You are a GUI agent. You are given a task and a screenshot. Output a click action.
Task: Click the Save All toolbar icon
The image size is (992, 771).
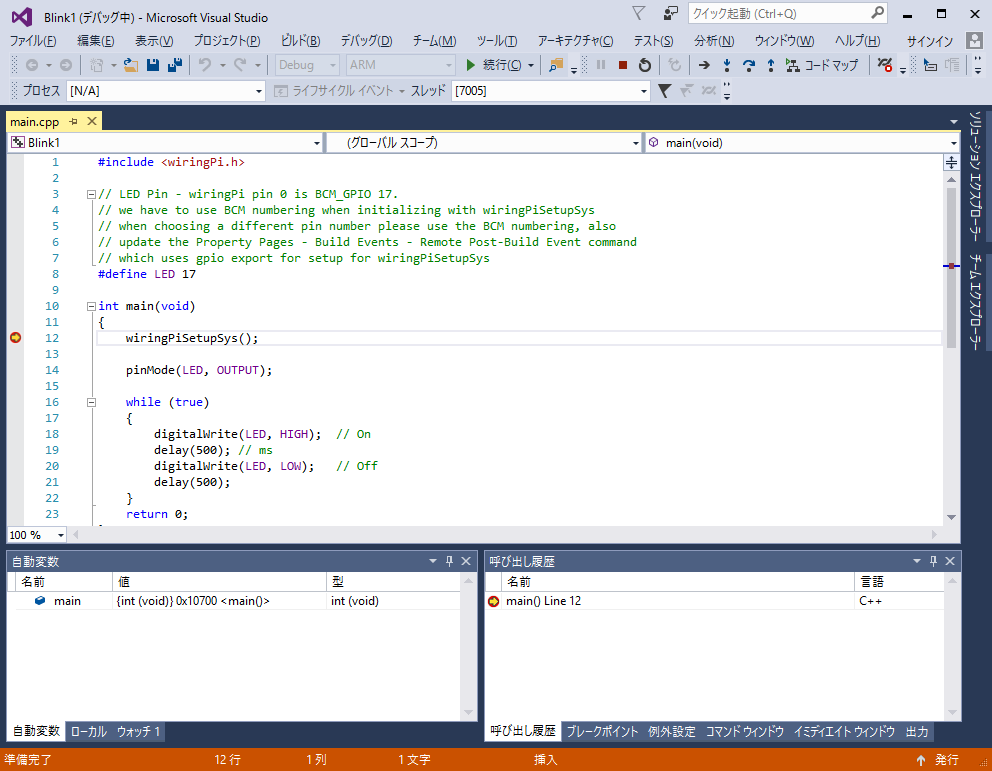pyautogui.click(x=175, y=65)
